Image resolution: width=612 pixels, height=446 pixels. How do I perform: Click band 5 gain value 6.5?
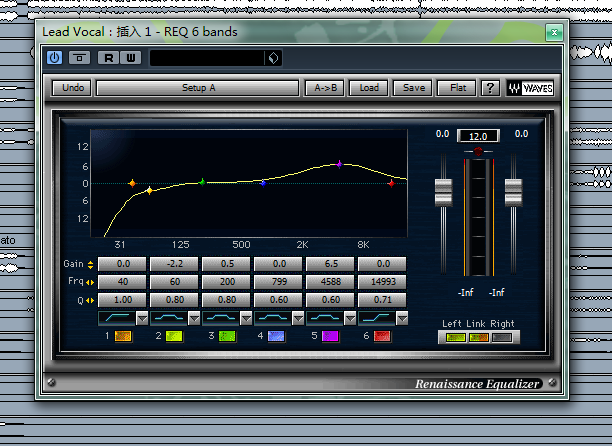click(331, 264)
